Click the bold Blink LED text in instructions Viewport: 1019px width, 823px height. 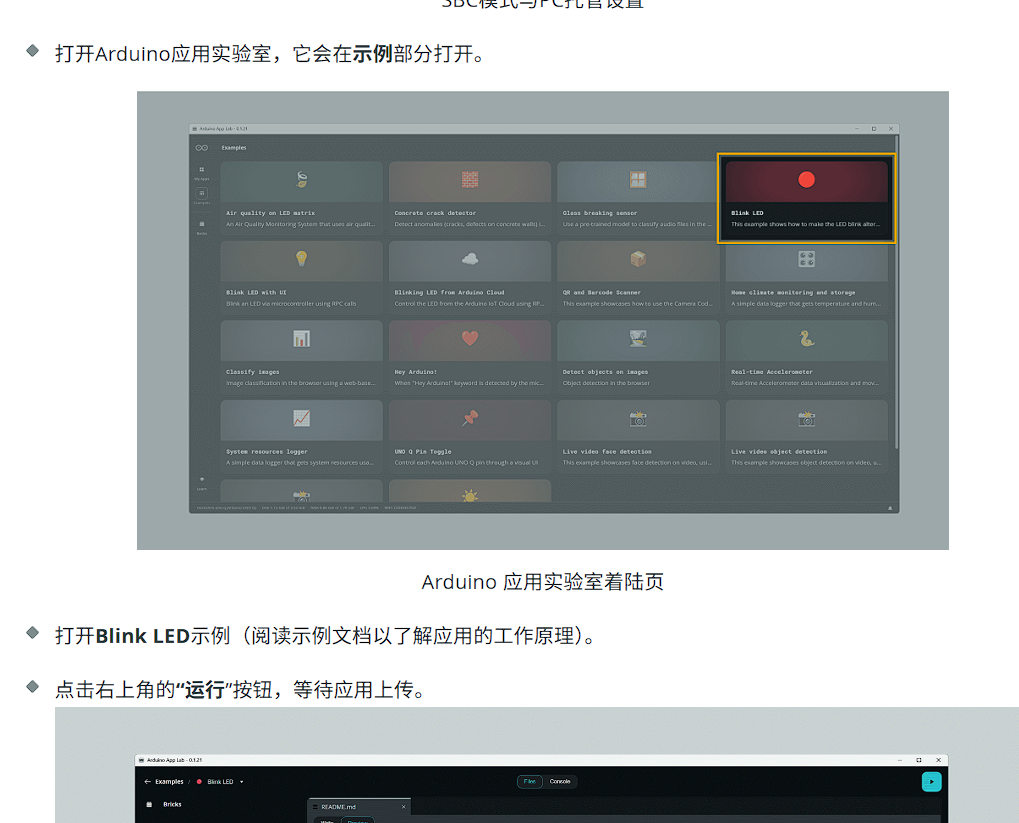(142, 636)
